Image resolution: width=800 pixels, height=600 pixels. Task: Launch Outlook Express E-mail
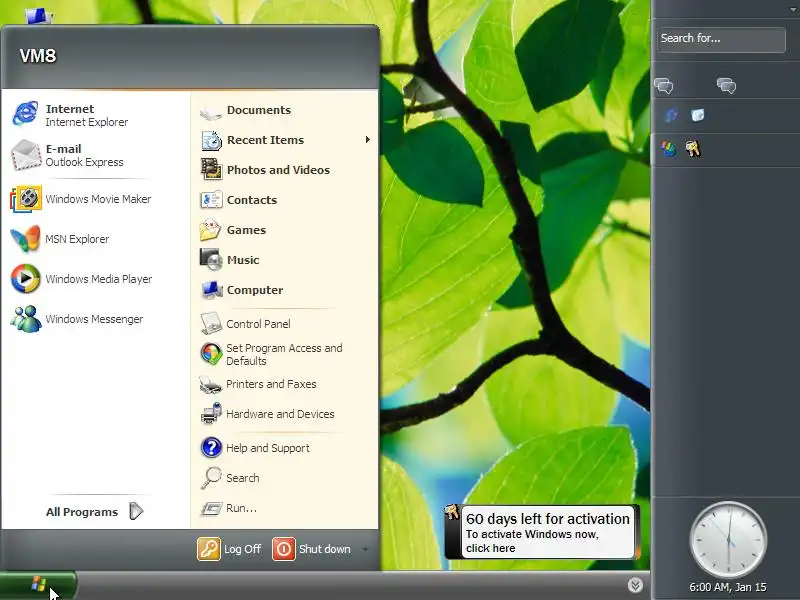(69, 155)
